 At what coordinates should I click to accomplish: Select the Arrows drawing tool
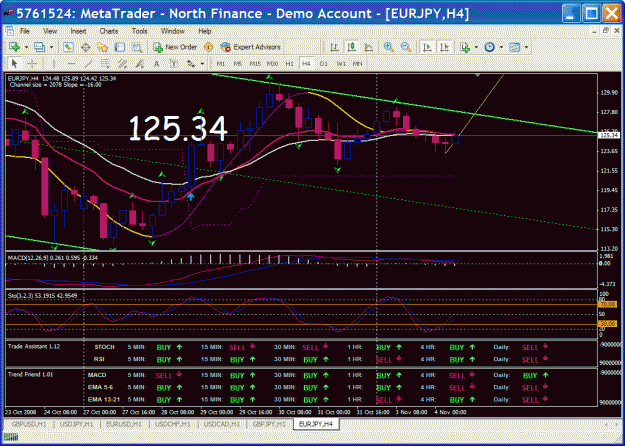(191, 63)
